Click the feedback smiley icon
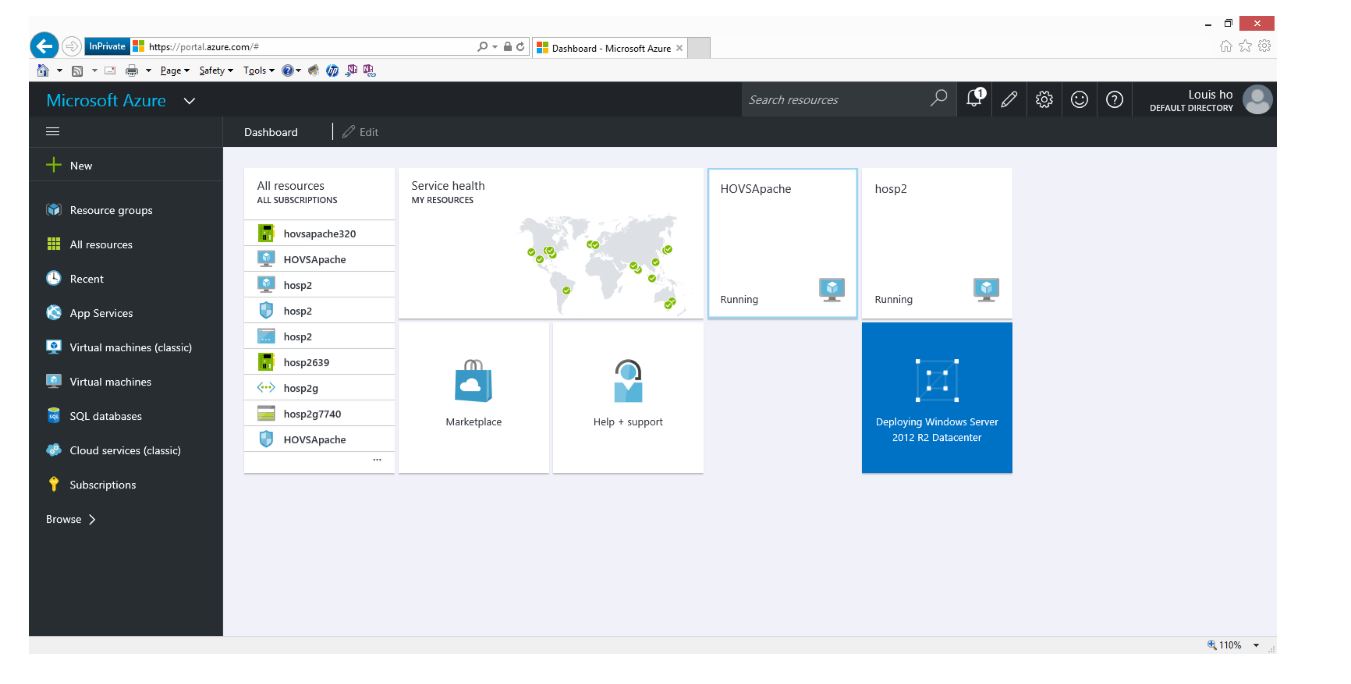The image size is (1351, 684). (1079, 99)
